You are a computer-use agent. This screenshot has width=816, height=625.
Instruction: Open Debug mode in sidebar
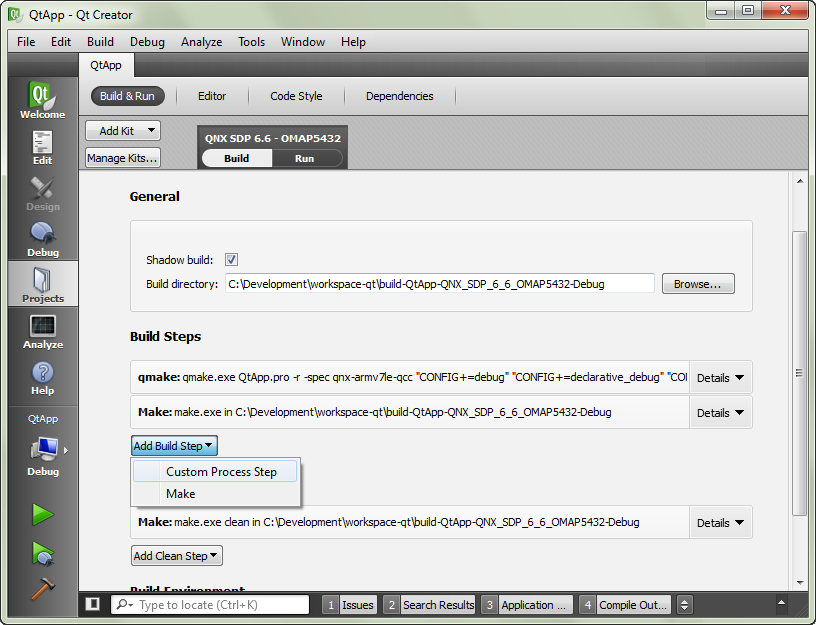tap(42, 239)
